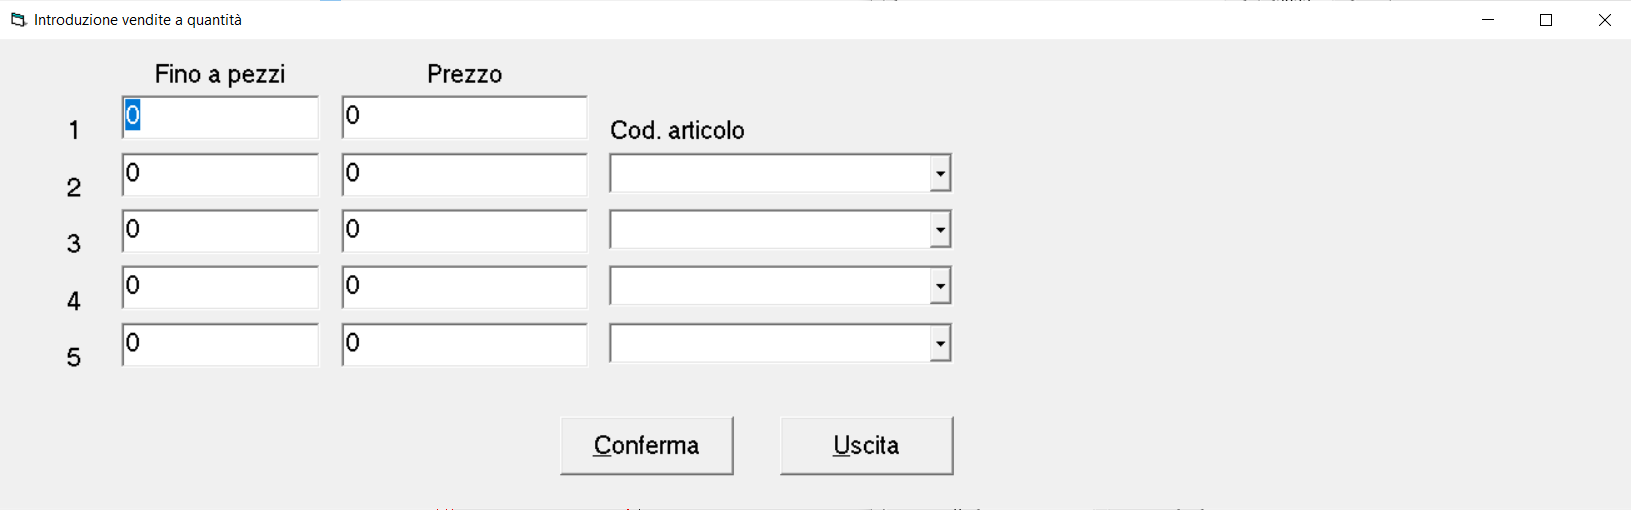Focus the Prezzo field in row 3
The height and width of the screenshot is (510, 1631).
tap(464, 230)
